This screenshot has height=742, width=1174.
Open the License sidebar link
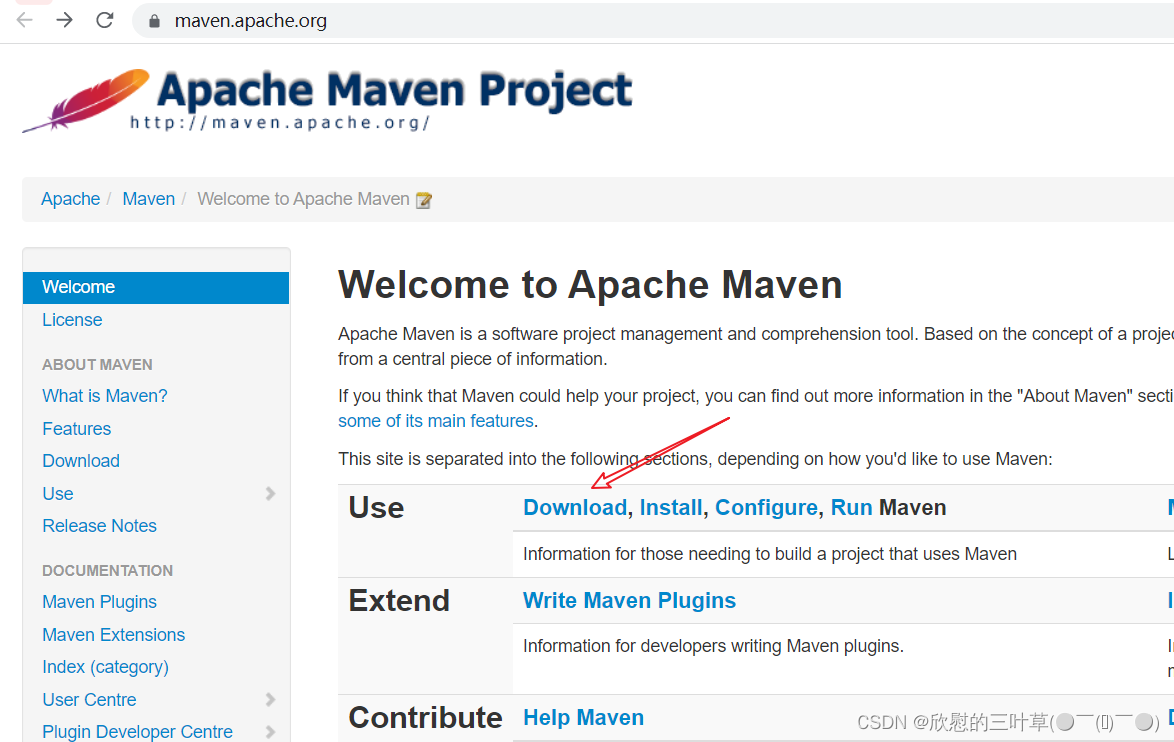click(x=72, y=320)
